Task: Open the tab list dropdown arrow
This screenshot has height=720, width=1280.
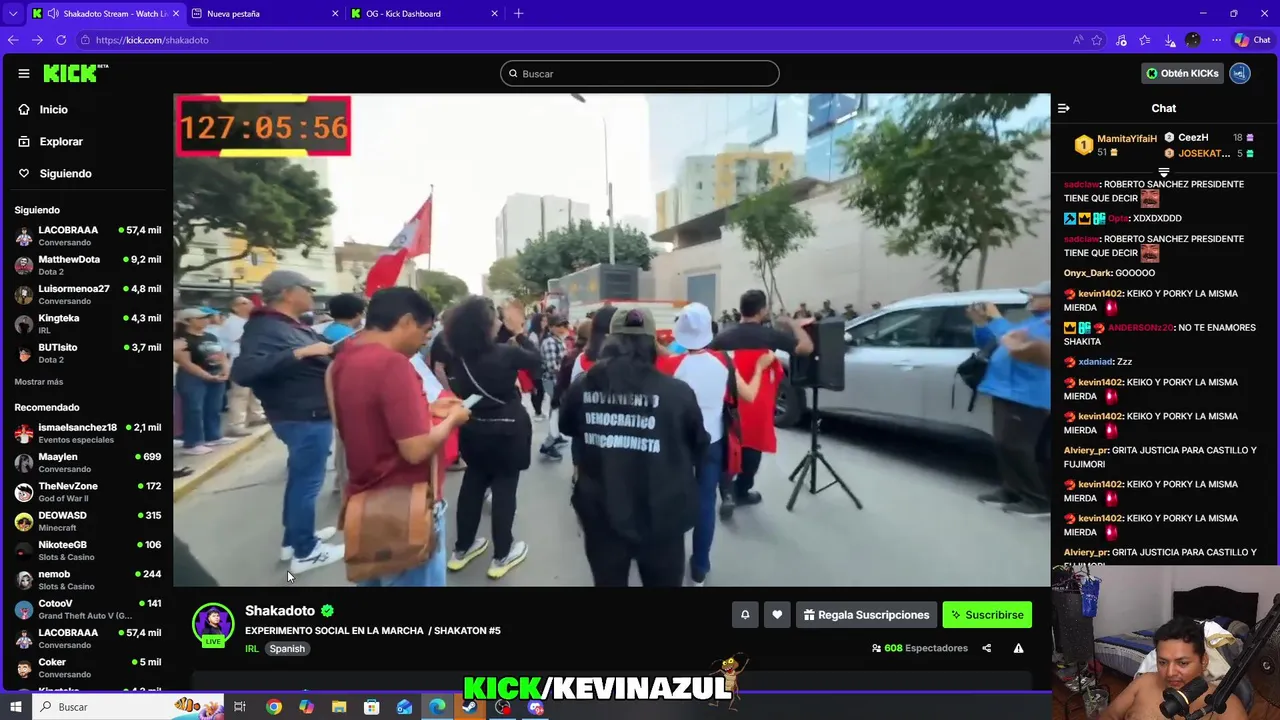Action: pos(12,14)
